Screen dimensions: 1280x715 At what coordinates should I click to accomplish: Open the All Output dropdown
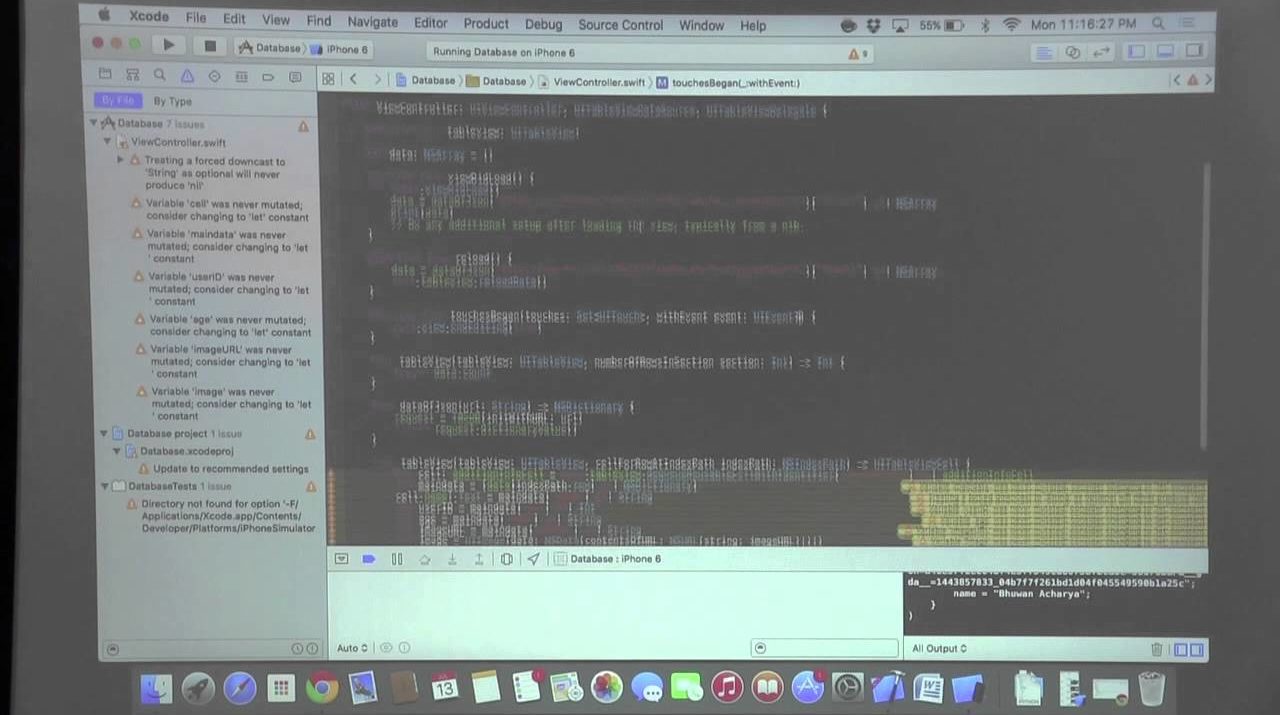click(939, 649)
